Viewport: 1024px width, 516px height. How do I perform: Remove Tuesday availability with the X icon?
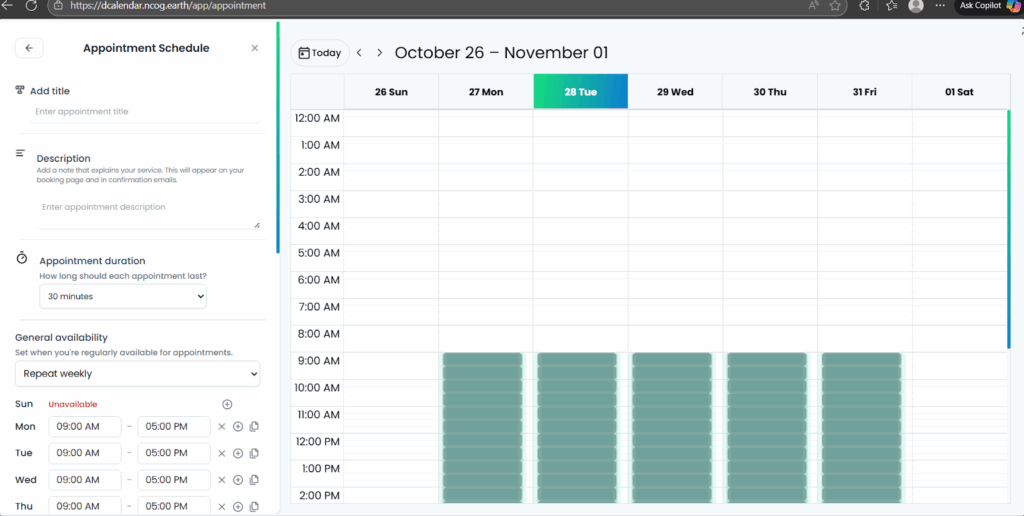point(222,453)
